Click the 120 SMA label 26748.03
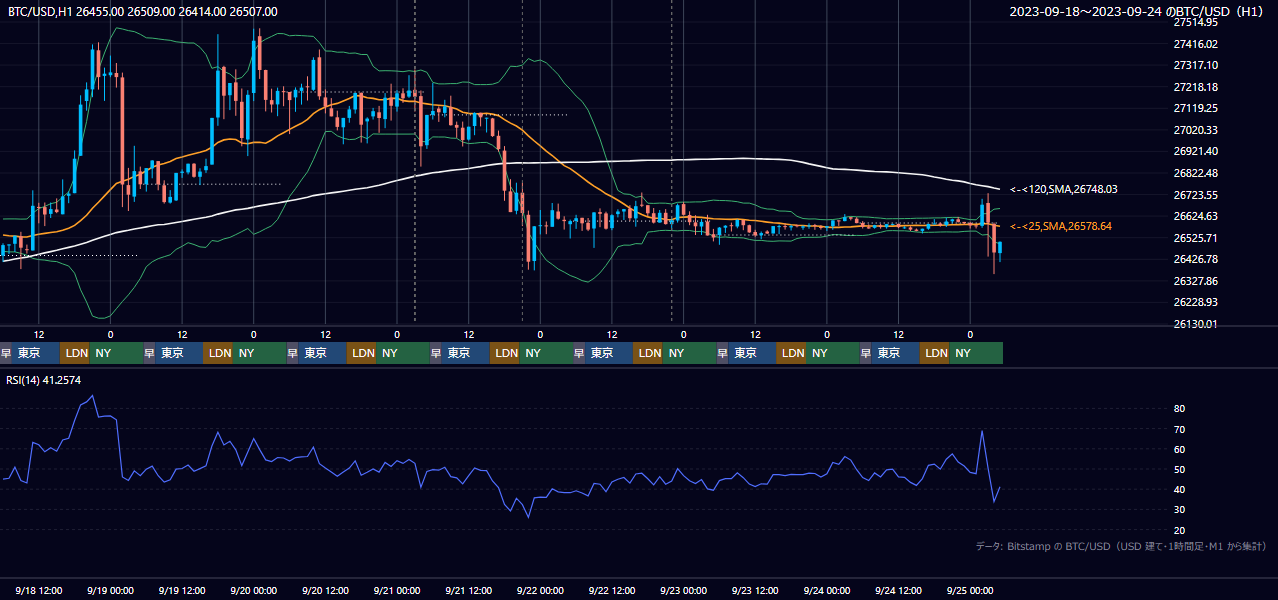 1063,189
